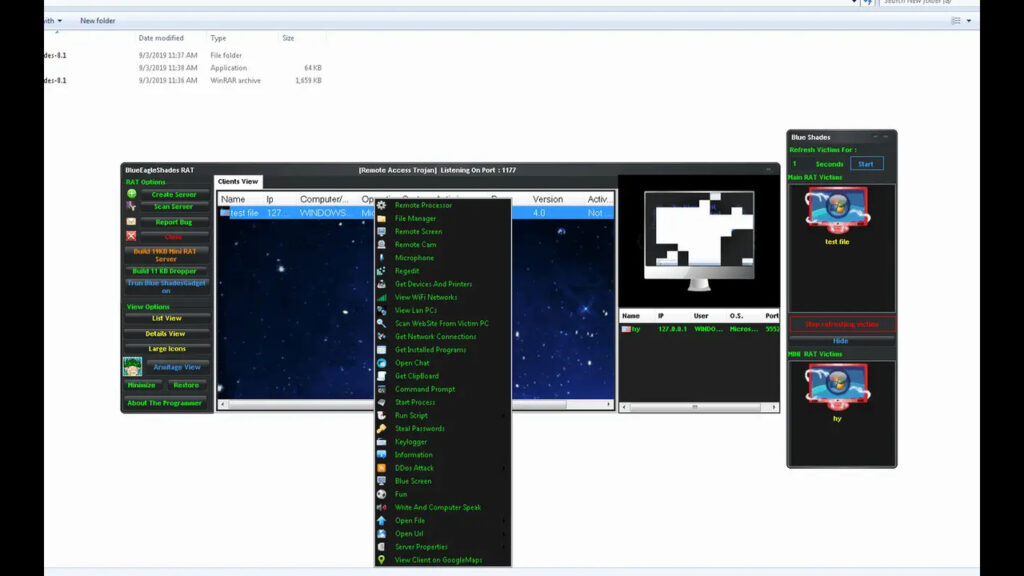
Task: Click the signal bars icon beside View WiFi Networks
Action: click(381, 297)
